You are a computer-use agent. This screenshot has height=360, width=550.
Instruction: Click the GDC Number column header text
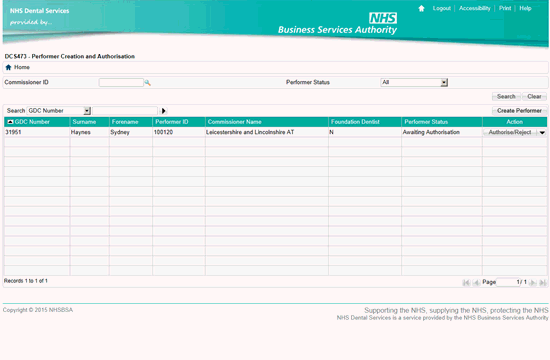click(32, 122)
